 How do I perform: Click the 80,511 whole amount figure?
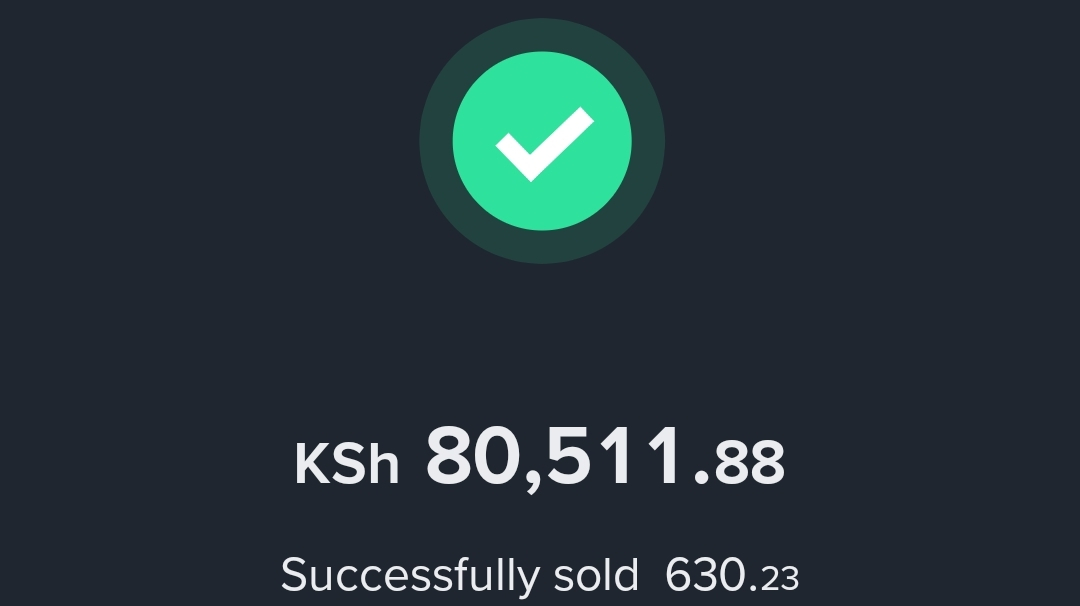coord(553,457)
